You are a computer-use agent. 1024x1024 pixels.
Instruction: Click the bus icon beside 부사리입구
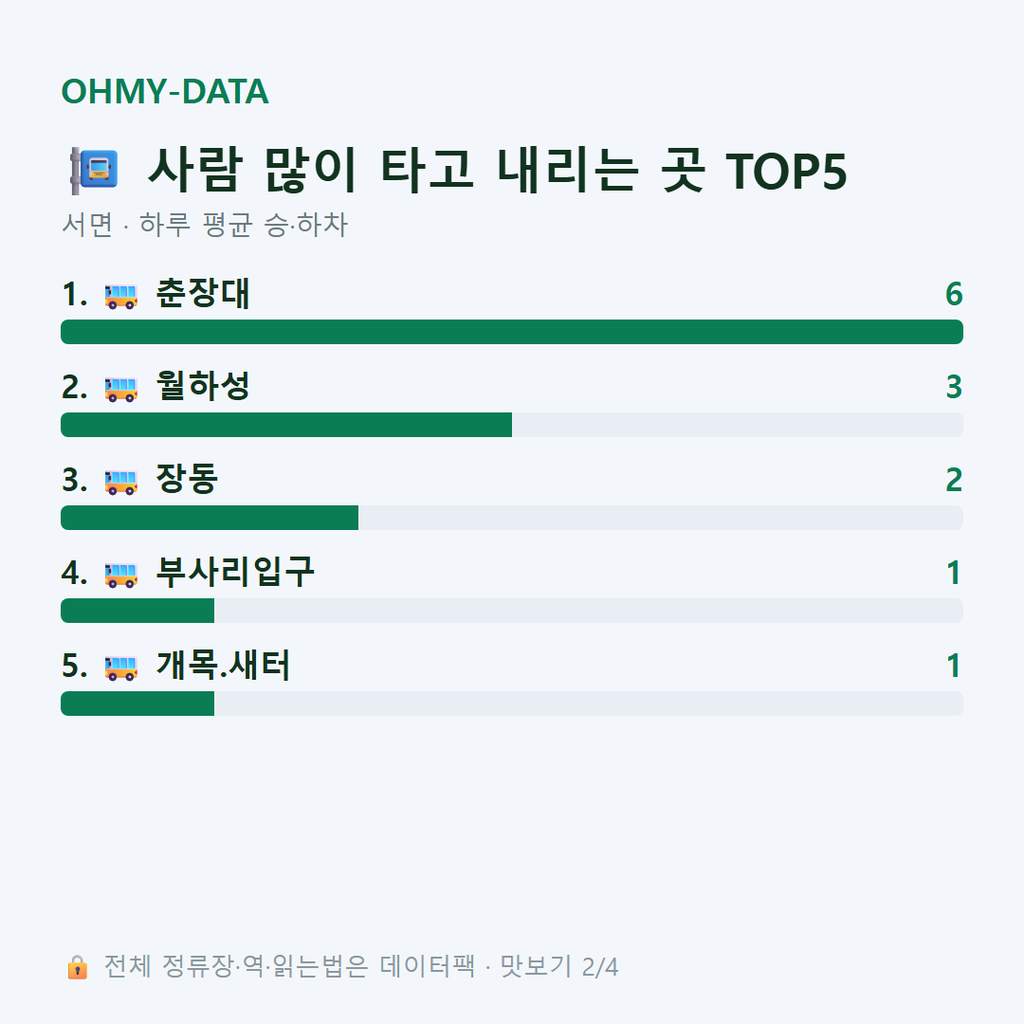[121, 575]
